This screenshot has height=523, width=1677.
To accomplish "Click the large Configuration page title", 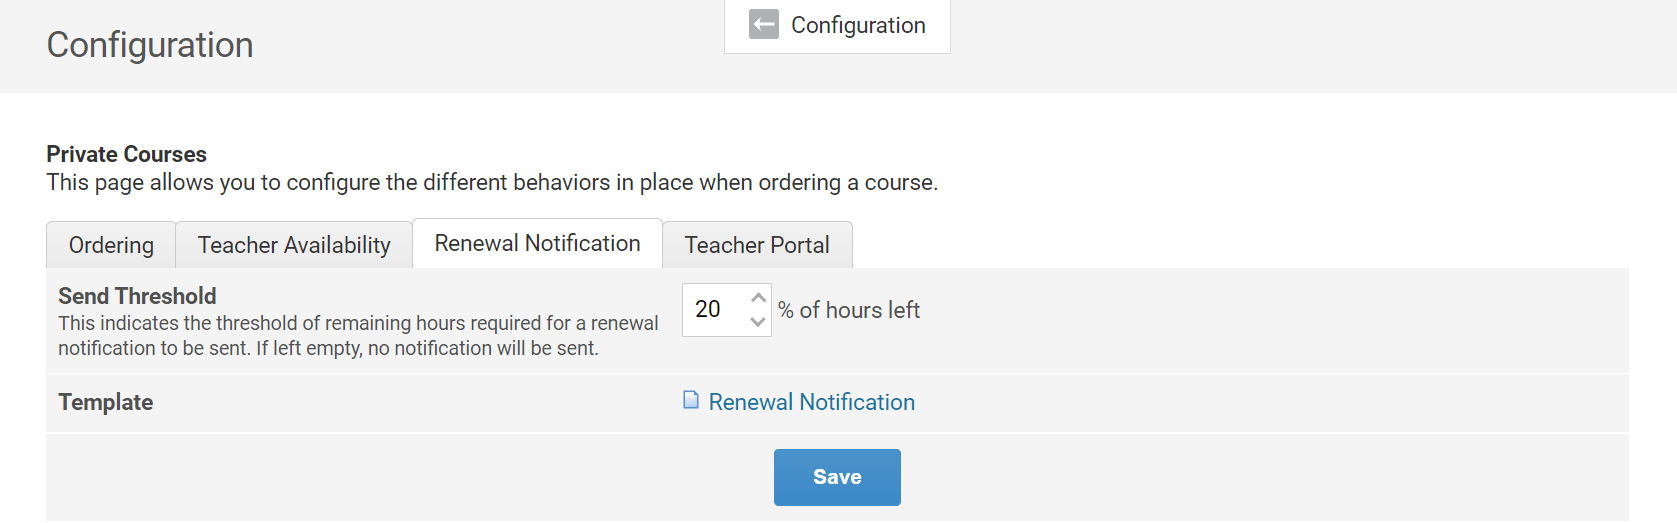I will [150, 45].
